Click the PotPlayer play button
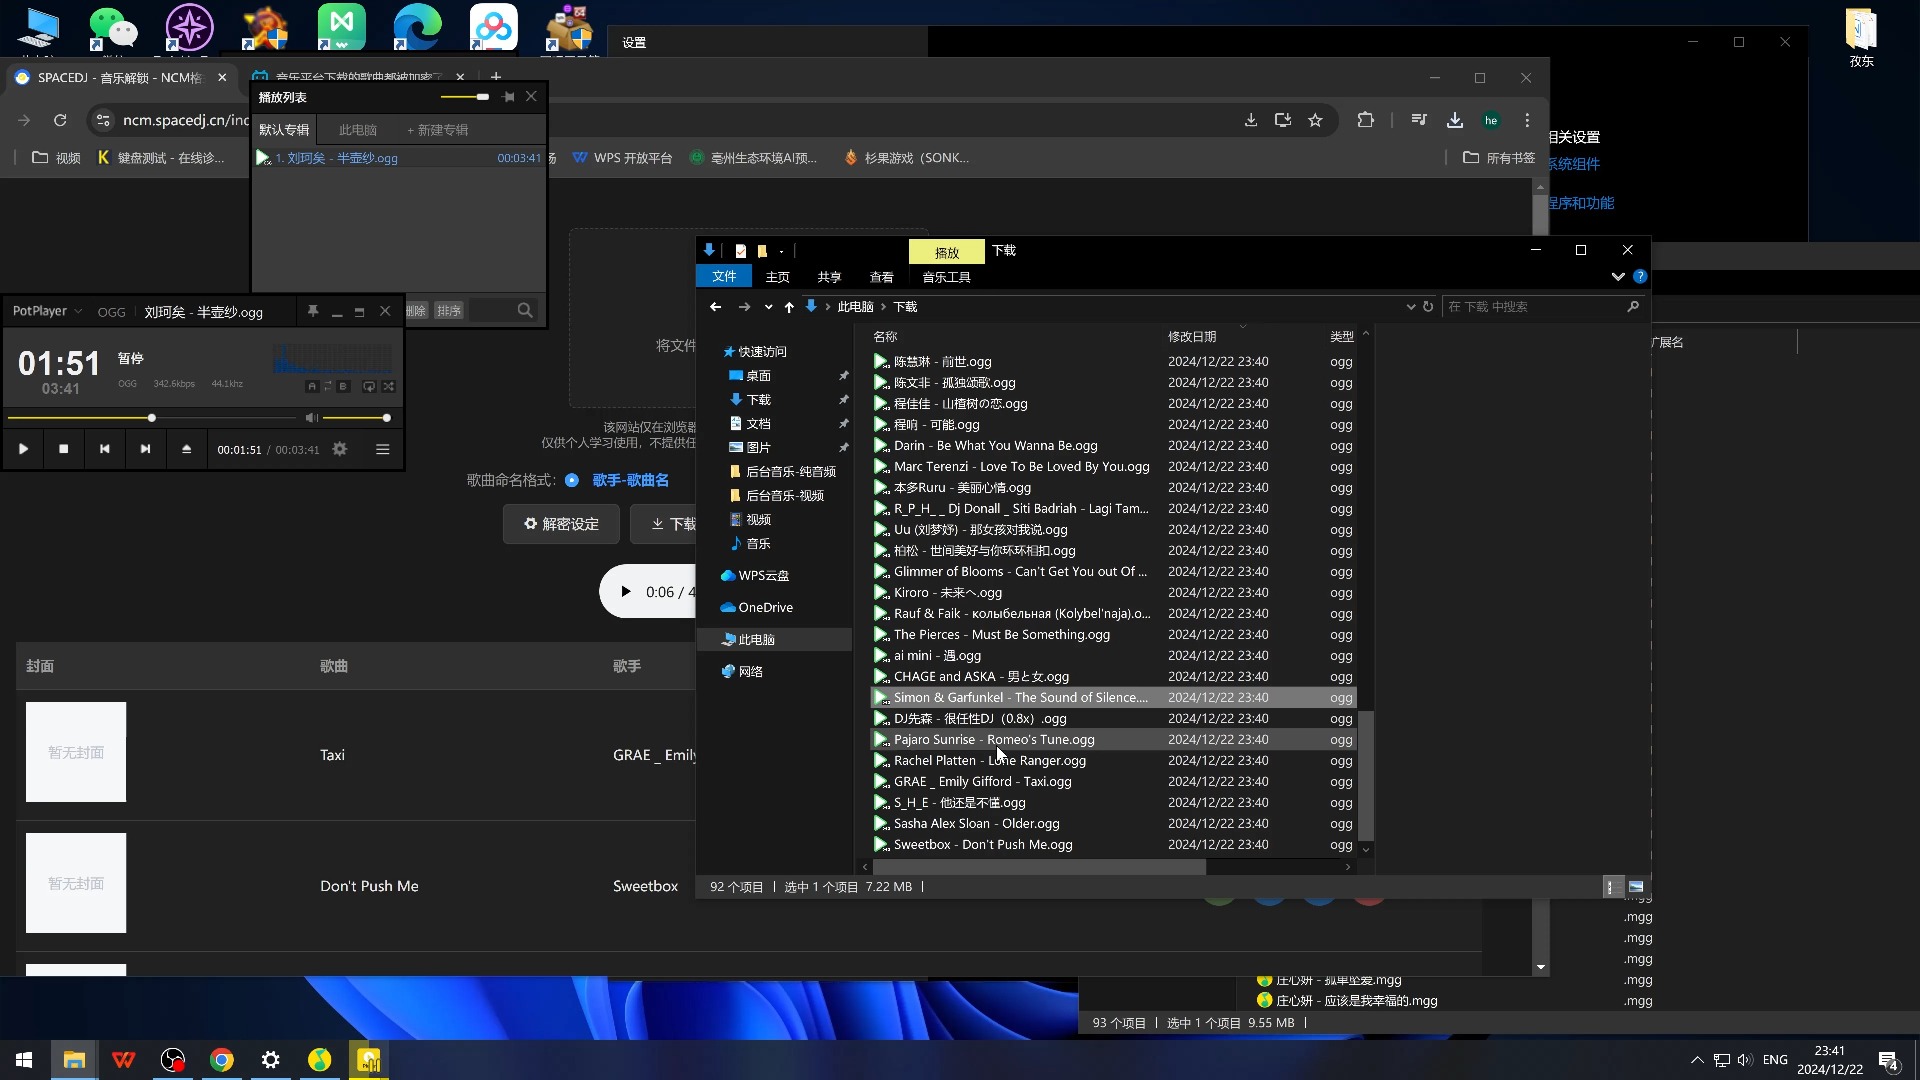This screenshot has width=1920, height=1080. [x=23, y=450]
